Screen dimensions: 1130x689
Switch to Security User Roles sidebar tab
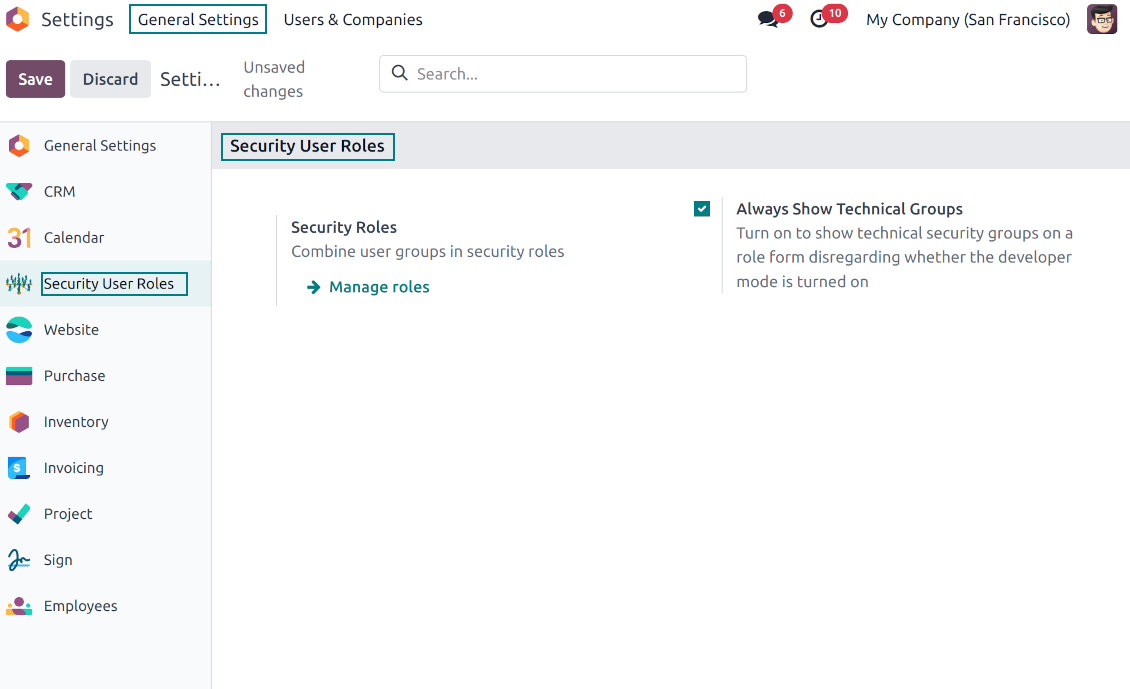108,284
